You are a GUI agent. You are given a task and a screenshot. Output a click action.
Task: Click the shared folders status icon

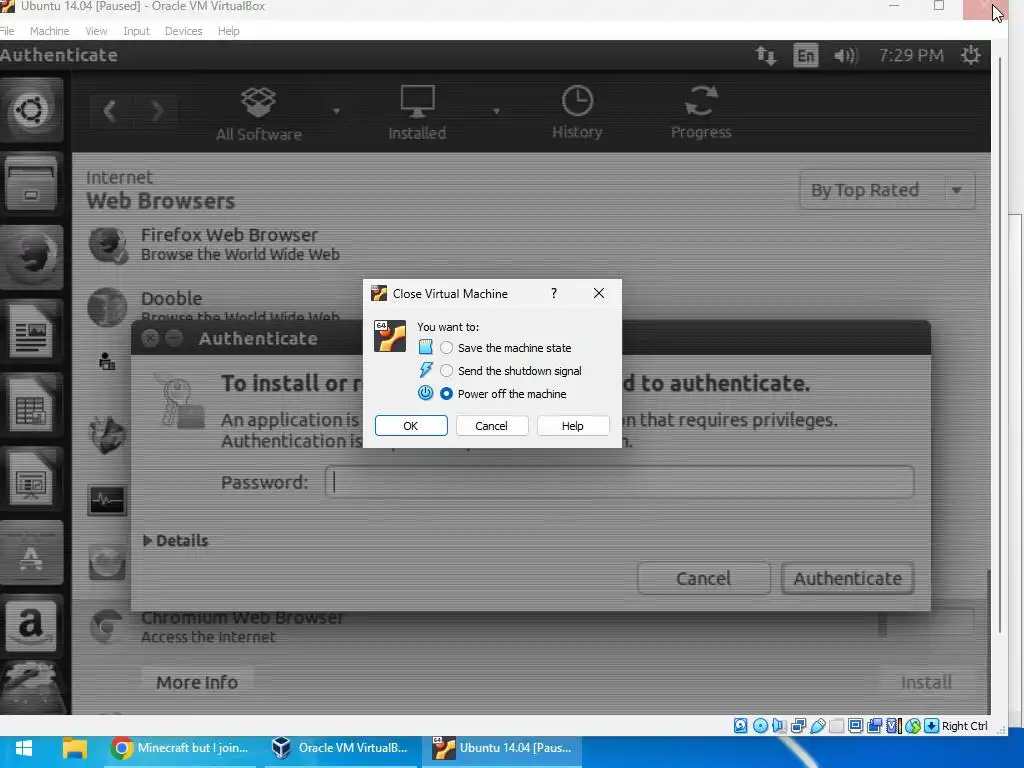coord(837,726)
